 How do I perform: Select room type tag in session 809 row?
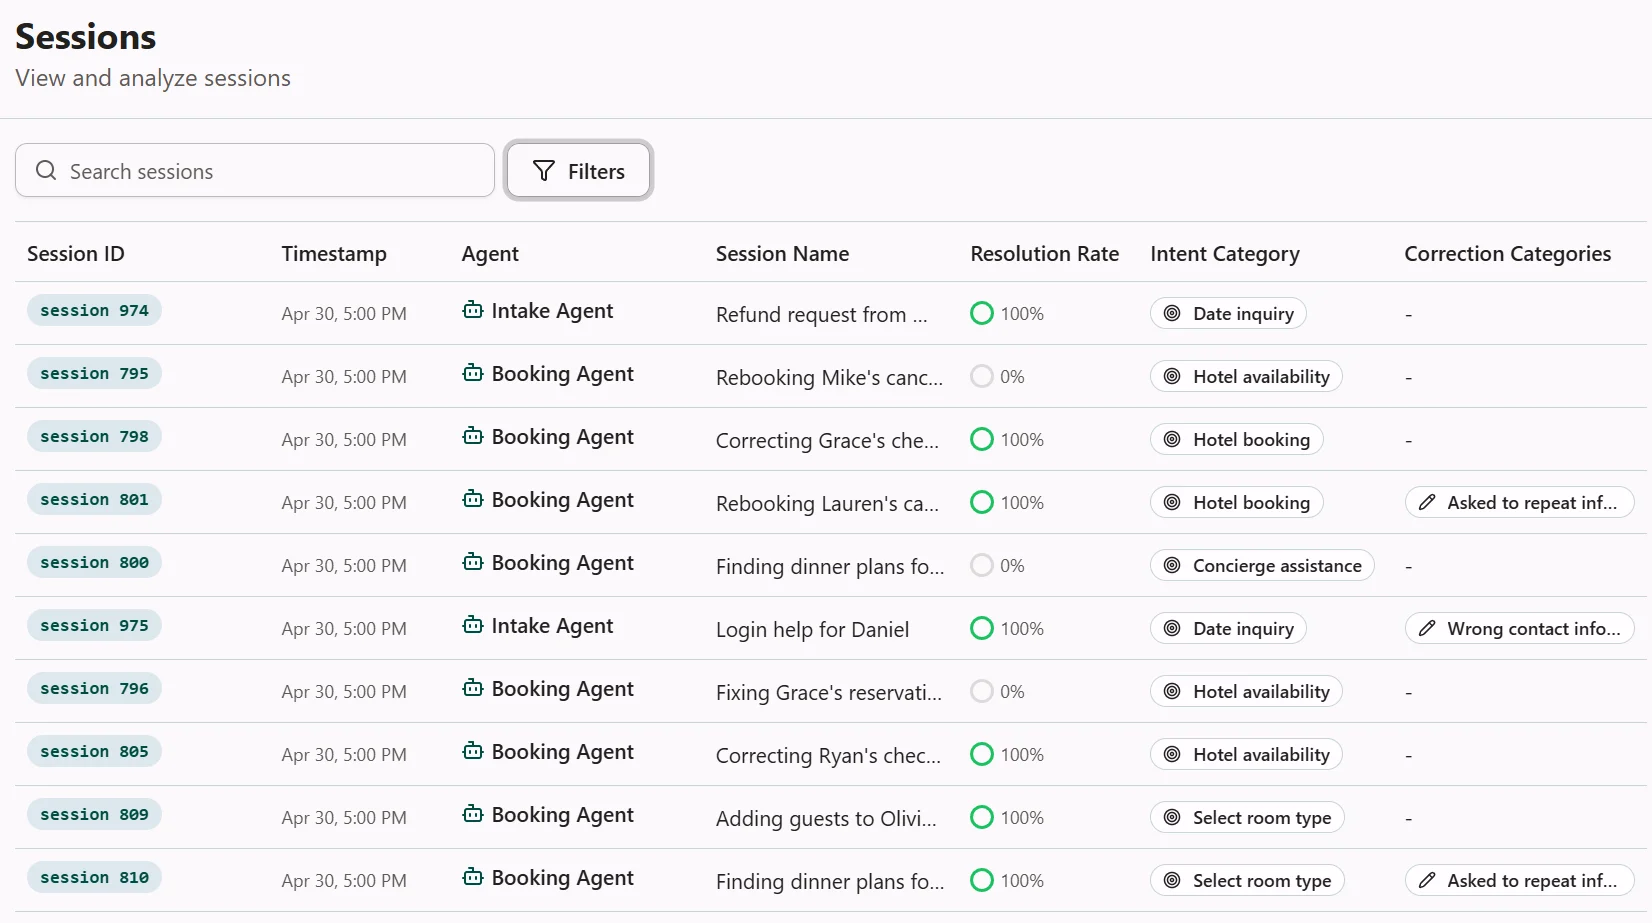(1247, 817)
